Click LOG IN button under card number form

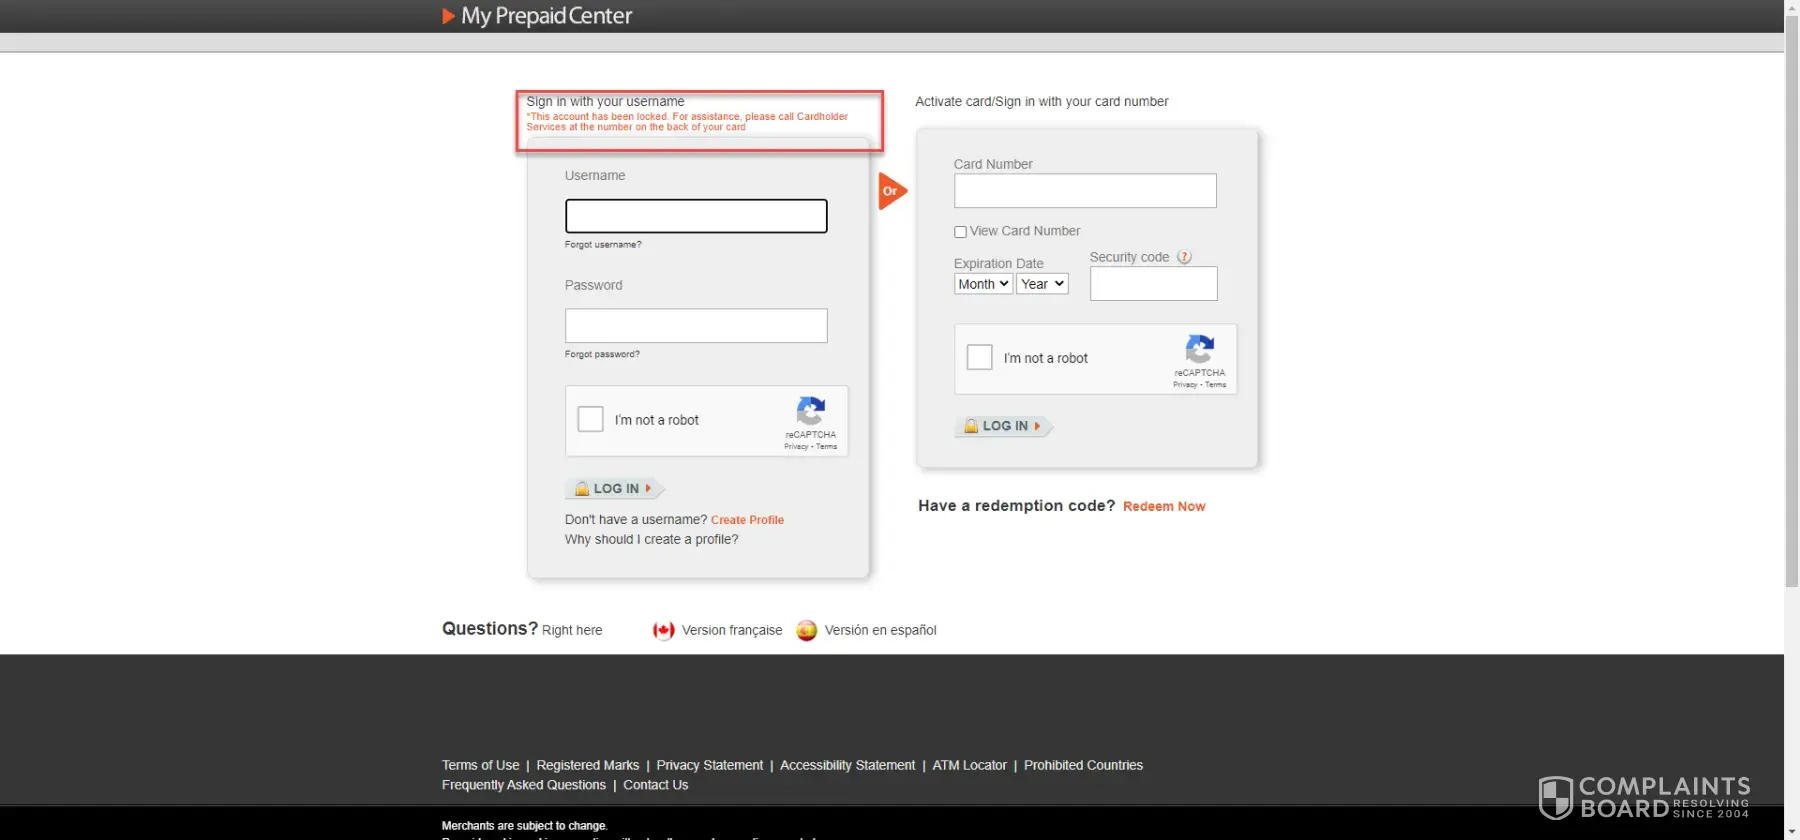coord(1004,426)
